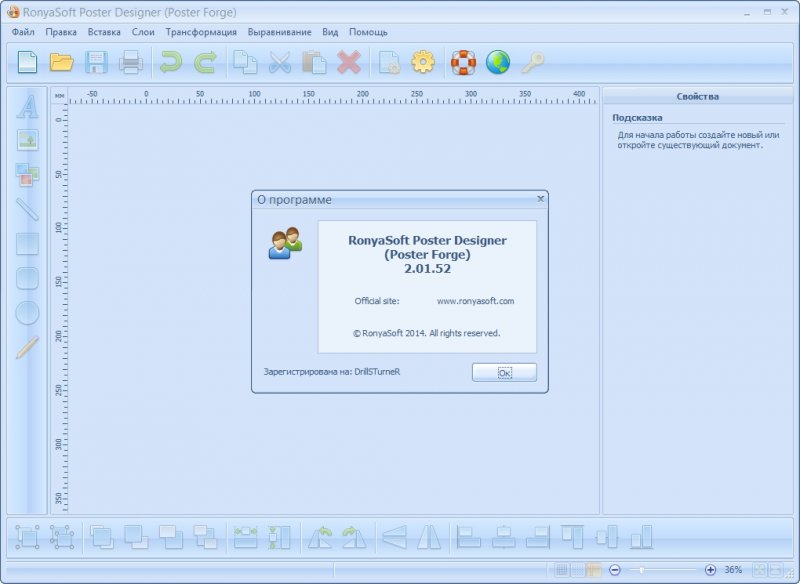
Task: Open an existing file via folder icon
Action: click(62, 63)
